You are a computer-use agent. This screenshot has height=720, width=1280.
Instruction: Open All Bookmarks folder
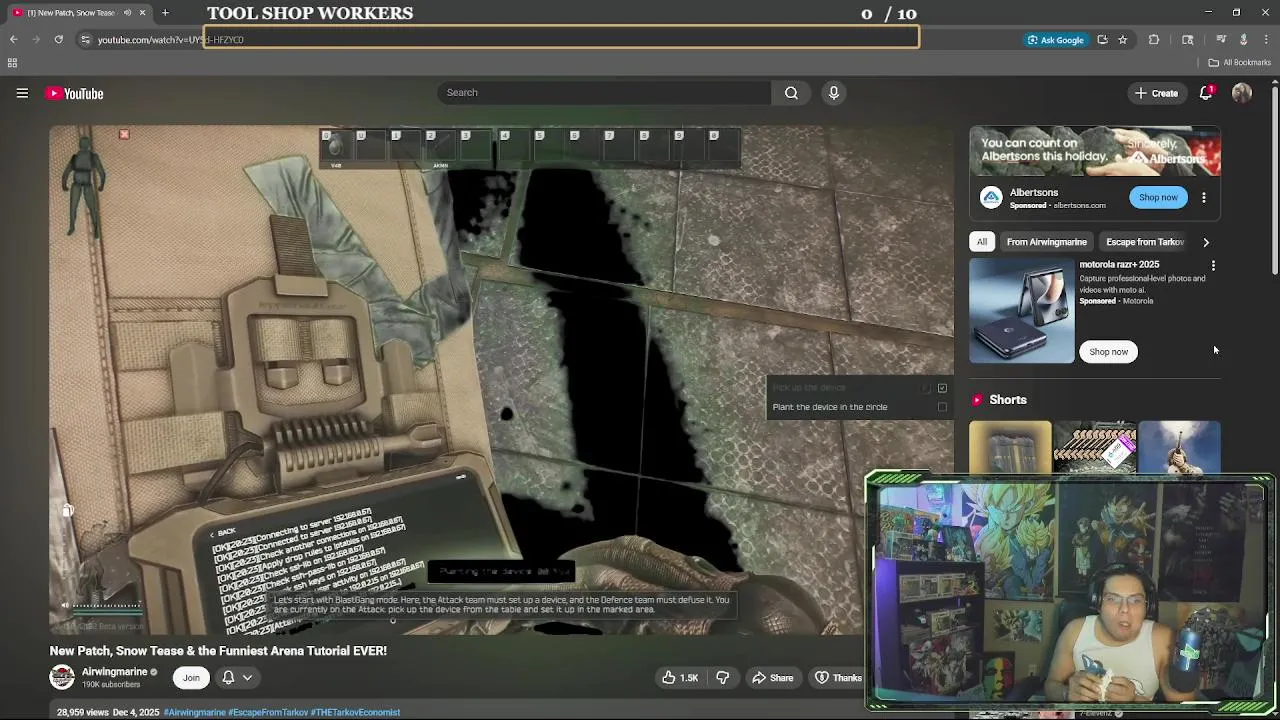1240,63
